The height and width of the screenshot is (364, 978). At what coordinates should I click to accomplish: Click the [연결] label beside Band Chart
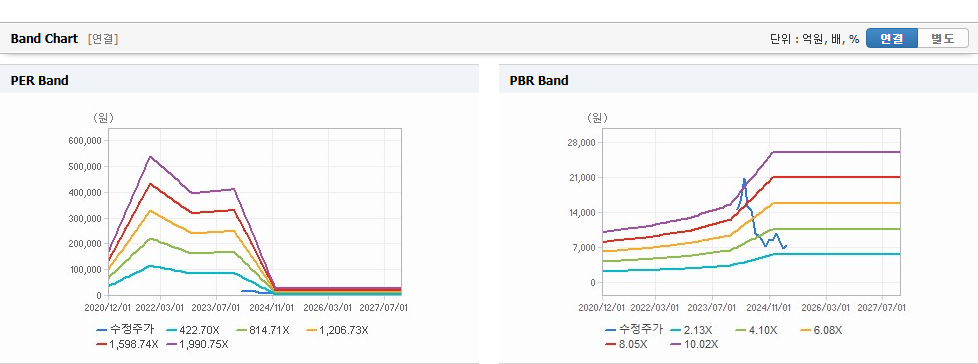pos(103,39)
